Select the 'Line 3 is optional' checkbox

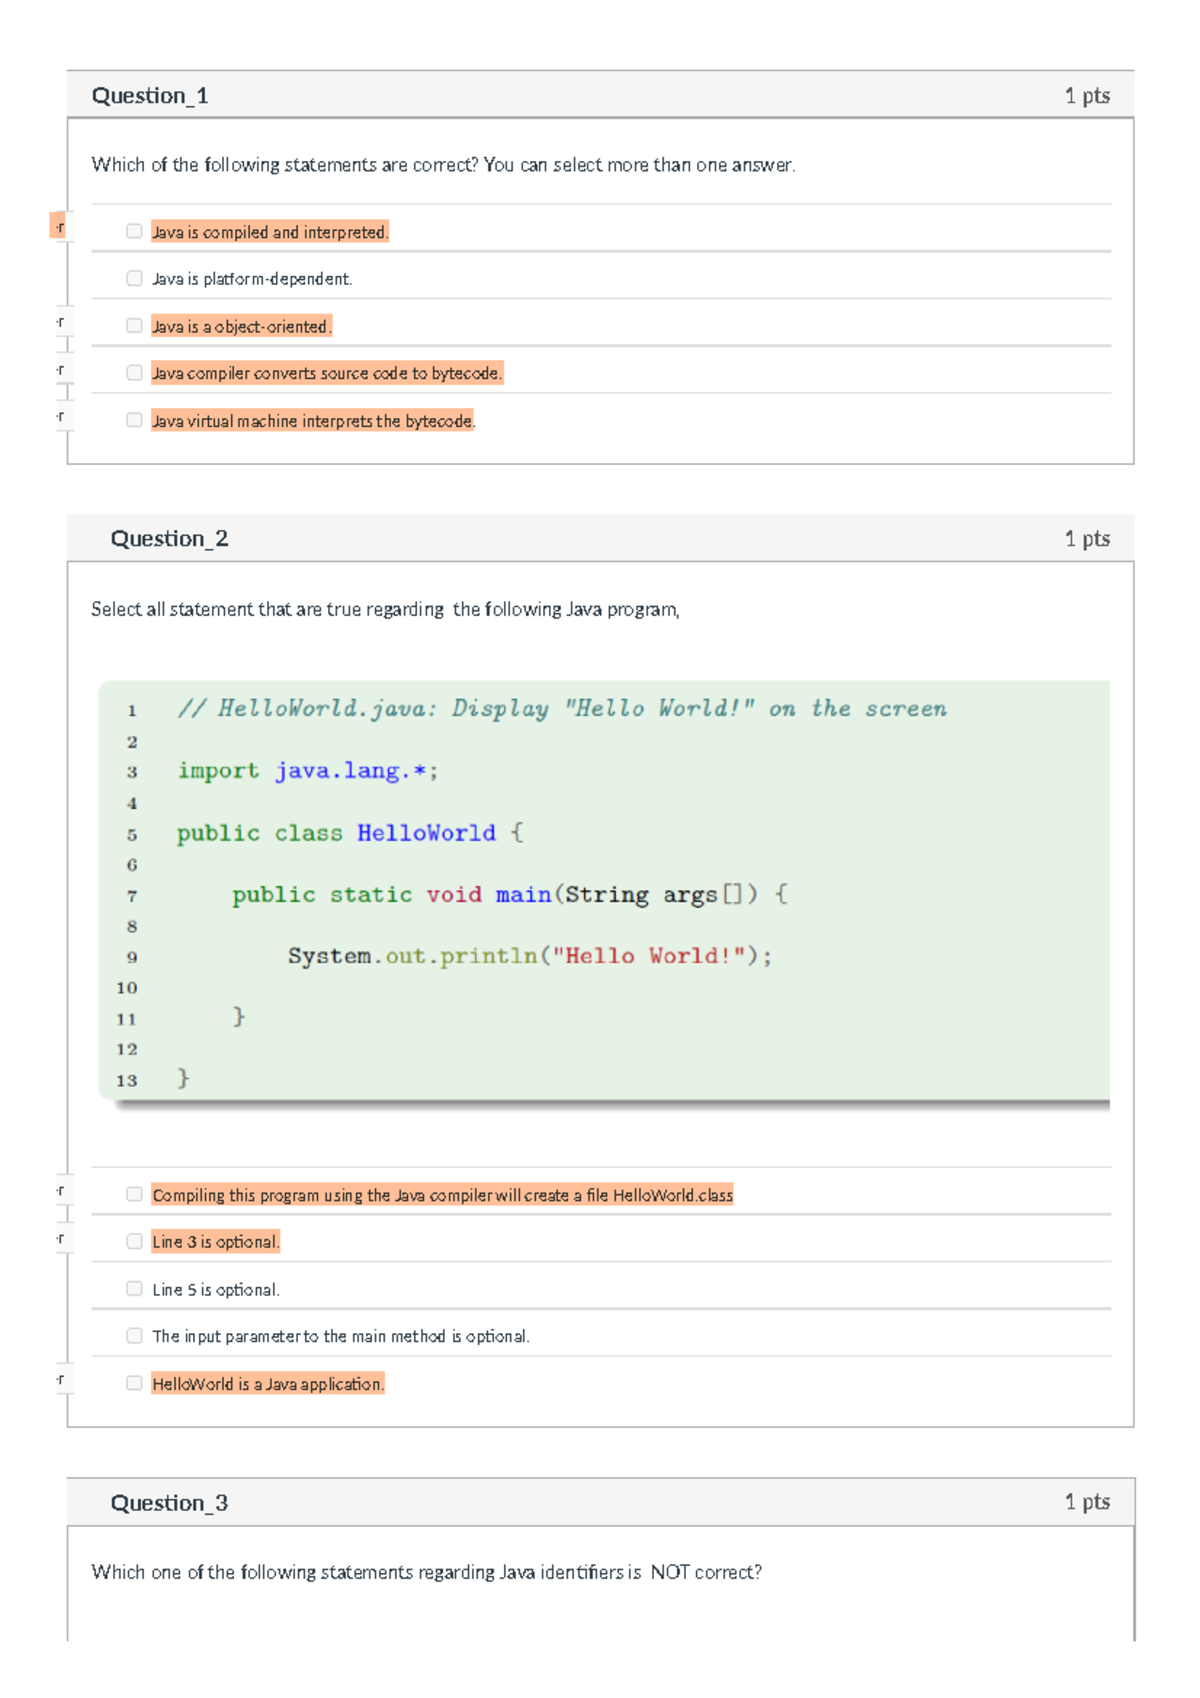click(134, 1241)
